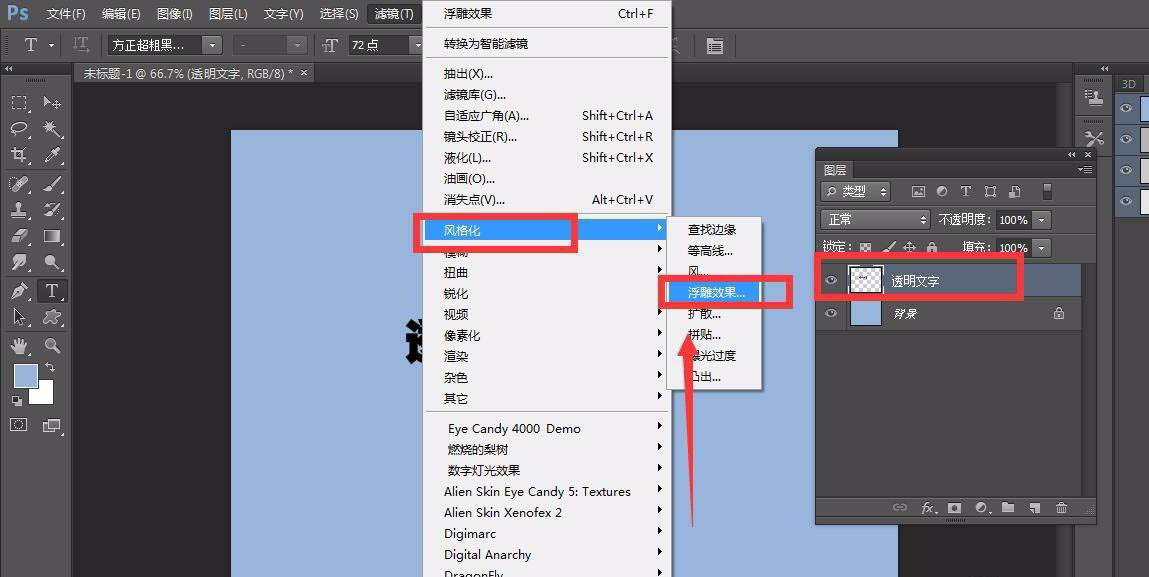Open the 图层(L) menu
Screen dimensions: 1149x577
click(228, 14)
